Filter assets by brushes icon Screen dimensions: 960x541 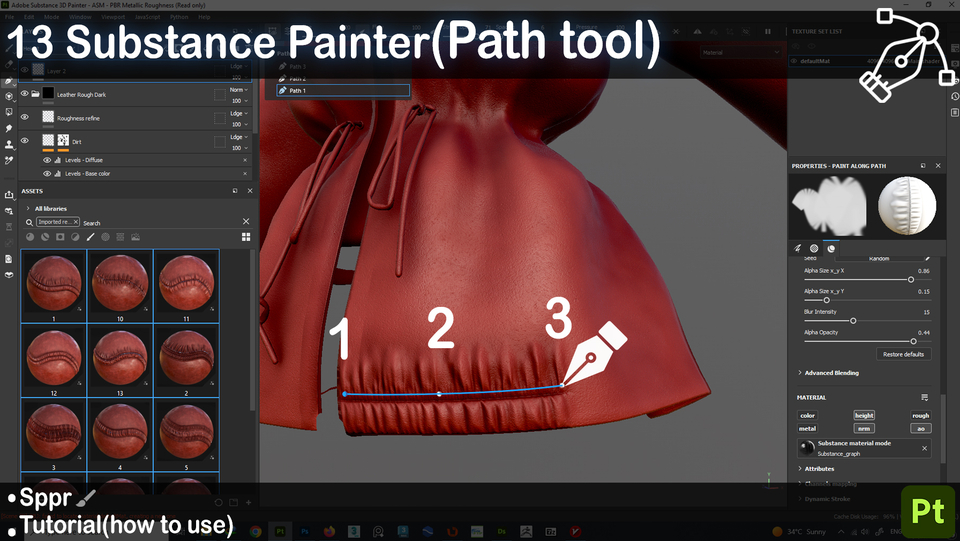(90, 237)
